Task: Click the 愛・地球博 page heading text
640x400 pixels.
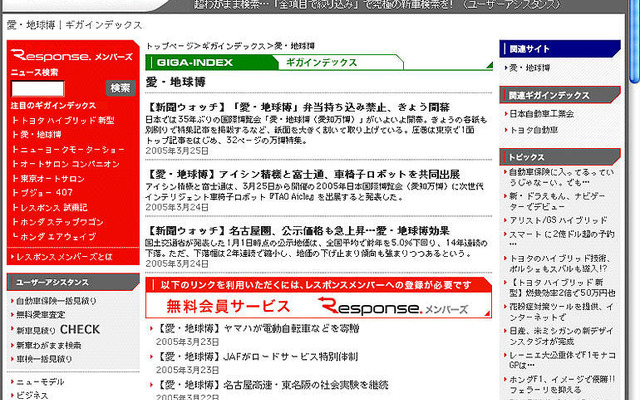Action: point(176,82)
